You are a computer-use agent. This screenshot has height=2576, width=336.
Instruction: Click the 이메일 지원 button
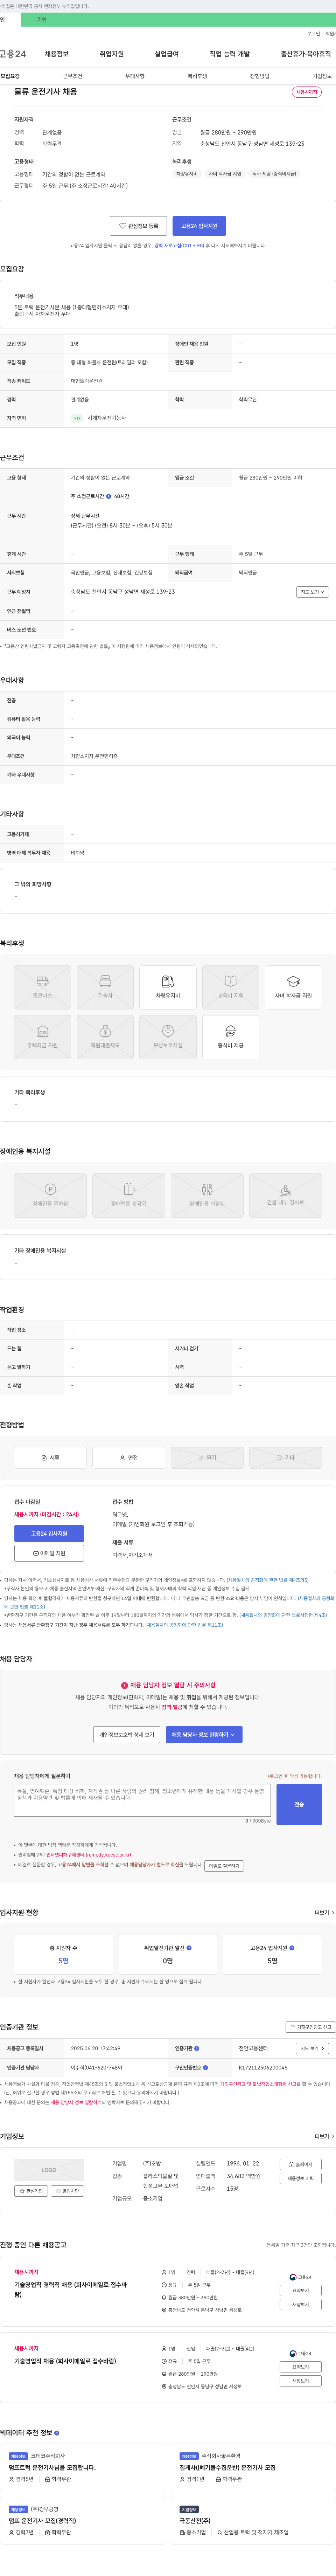tap(49, 1553)
